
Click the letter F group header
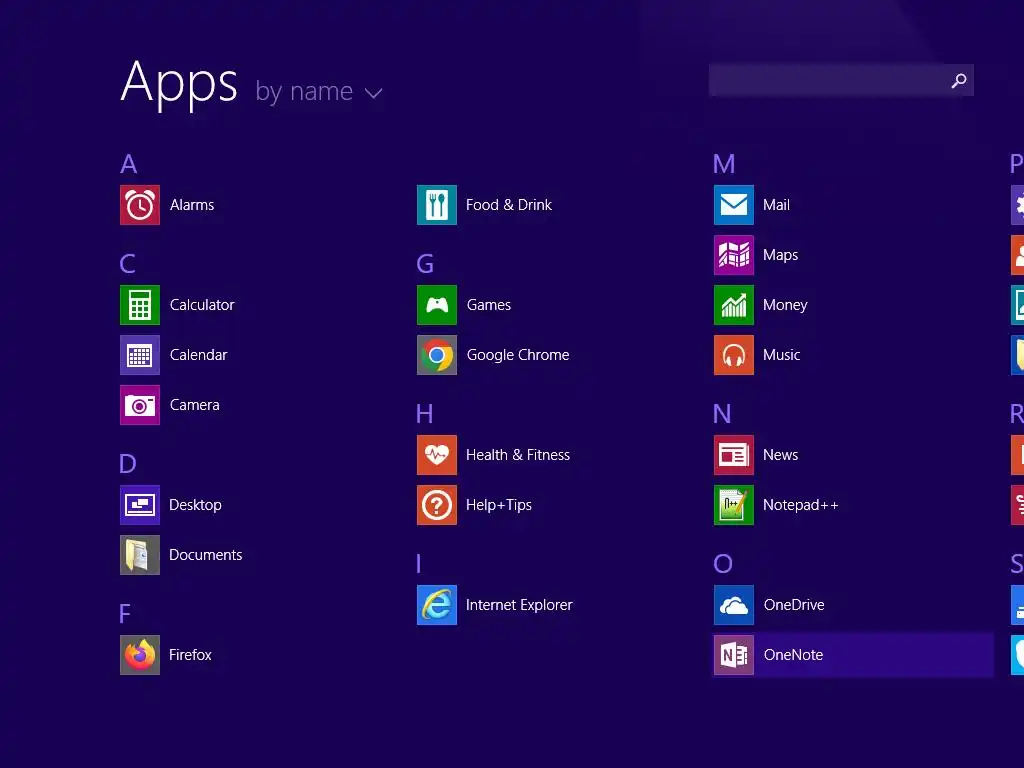(x=125, y=614)
